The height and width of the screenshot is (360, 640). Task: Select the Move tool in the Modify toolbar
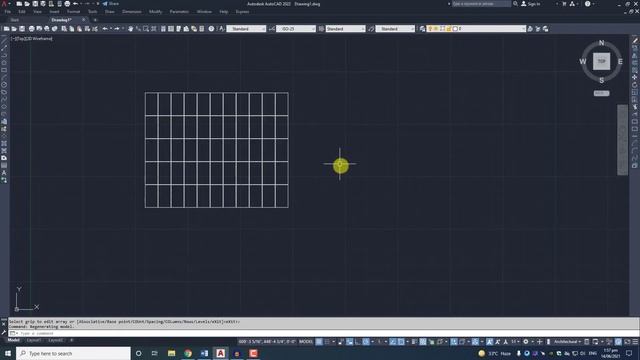coord(635,77)
